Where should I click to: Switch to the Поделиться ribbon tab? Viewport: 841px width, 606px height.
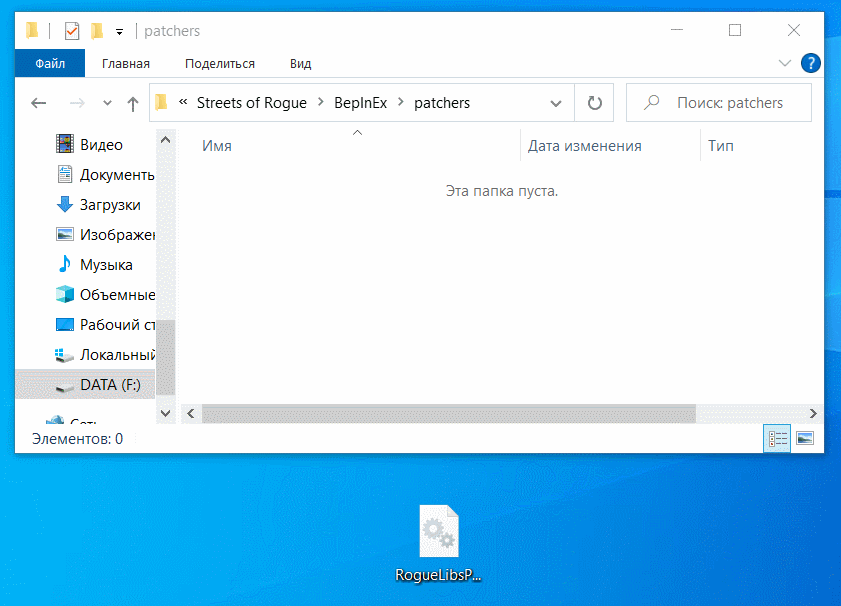[220, 63]
